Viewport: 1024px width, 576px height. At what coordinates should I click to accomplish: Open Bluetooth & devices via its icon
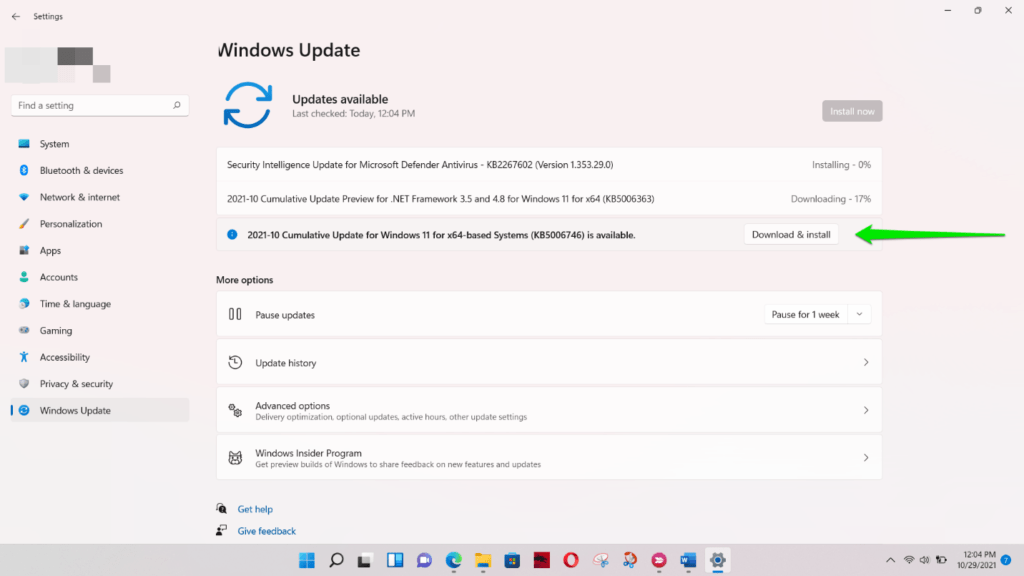[23, 170]
